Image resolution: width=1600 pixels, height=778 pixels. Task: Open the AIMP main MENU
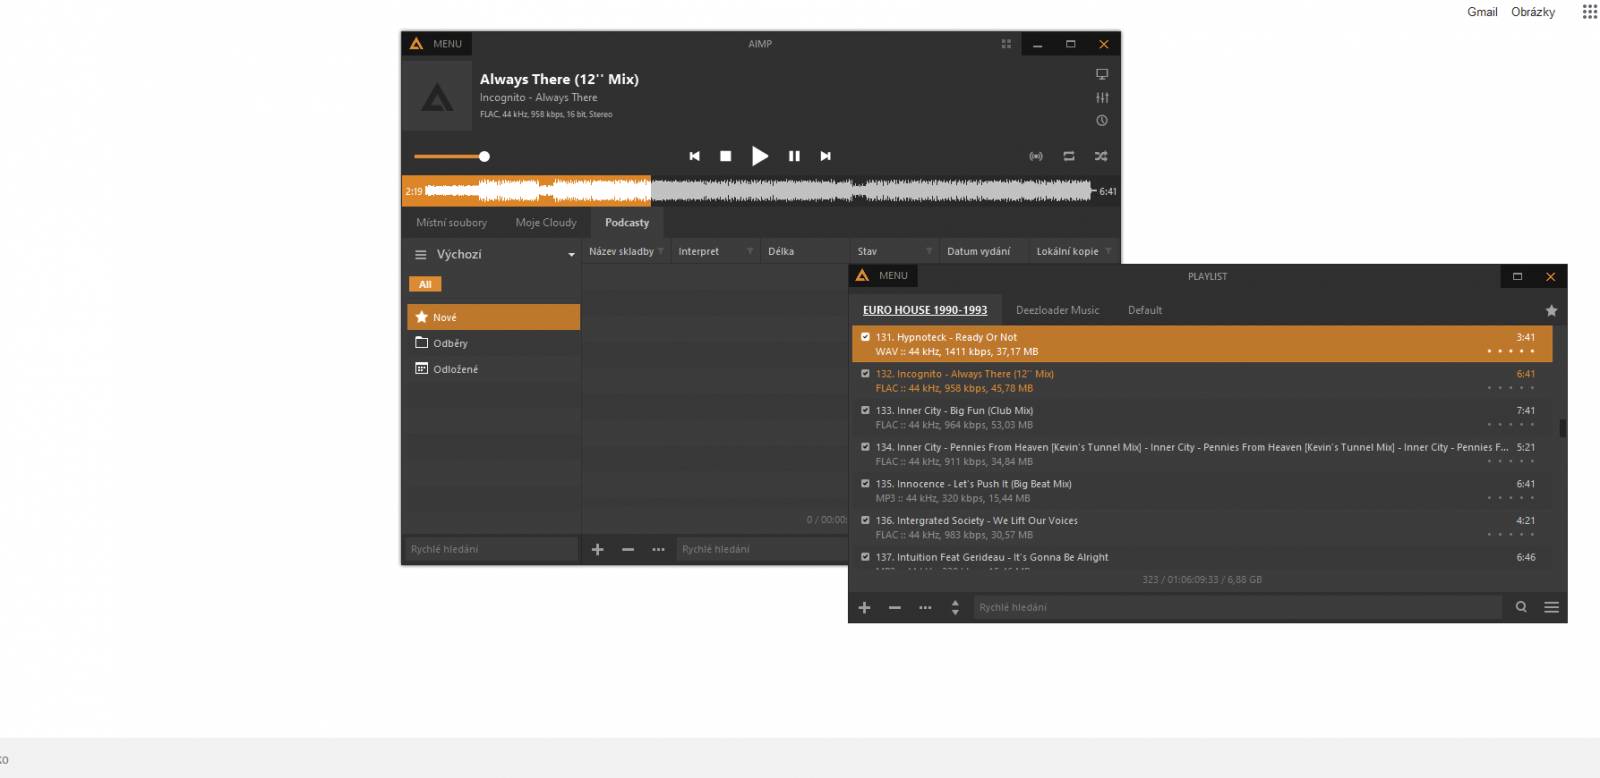point(437,44)
